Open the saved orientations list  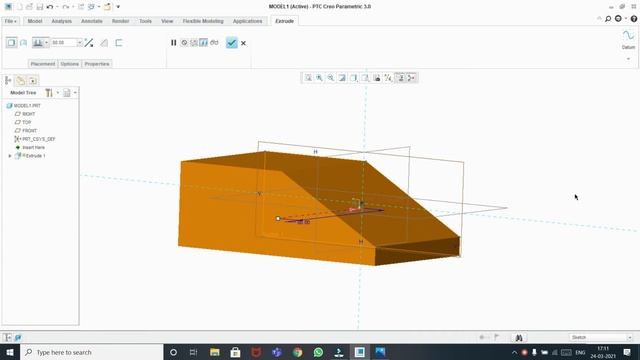point(365,78)
